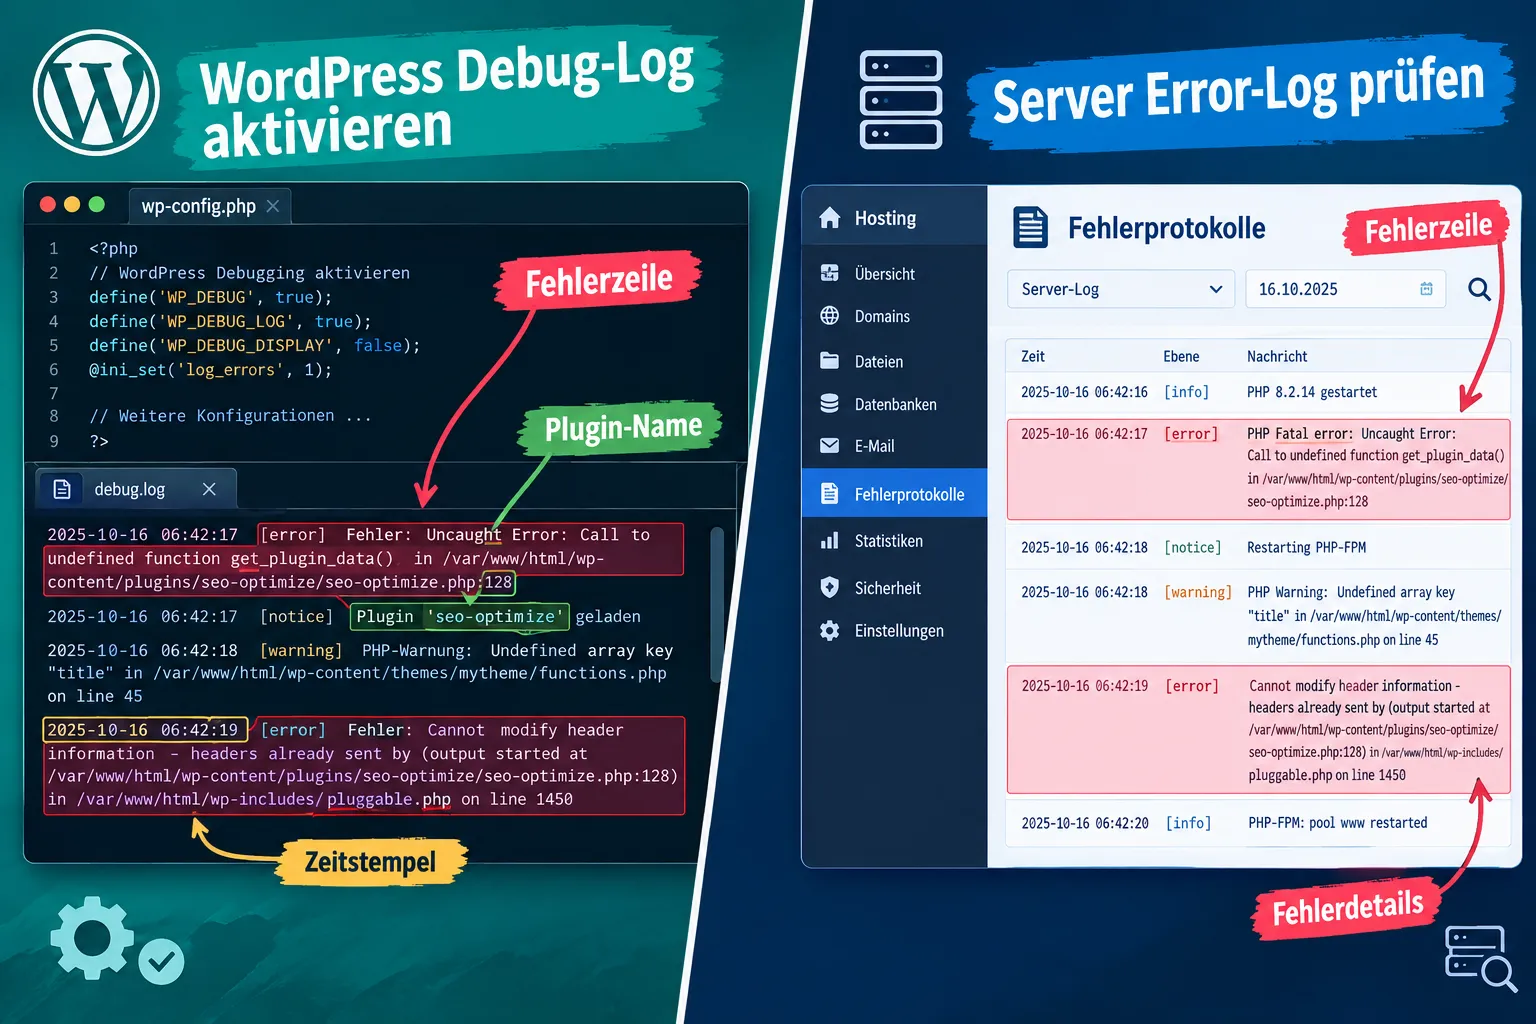
Task: Click the Übersicht dashboard icon
Action: point(829,273)
